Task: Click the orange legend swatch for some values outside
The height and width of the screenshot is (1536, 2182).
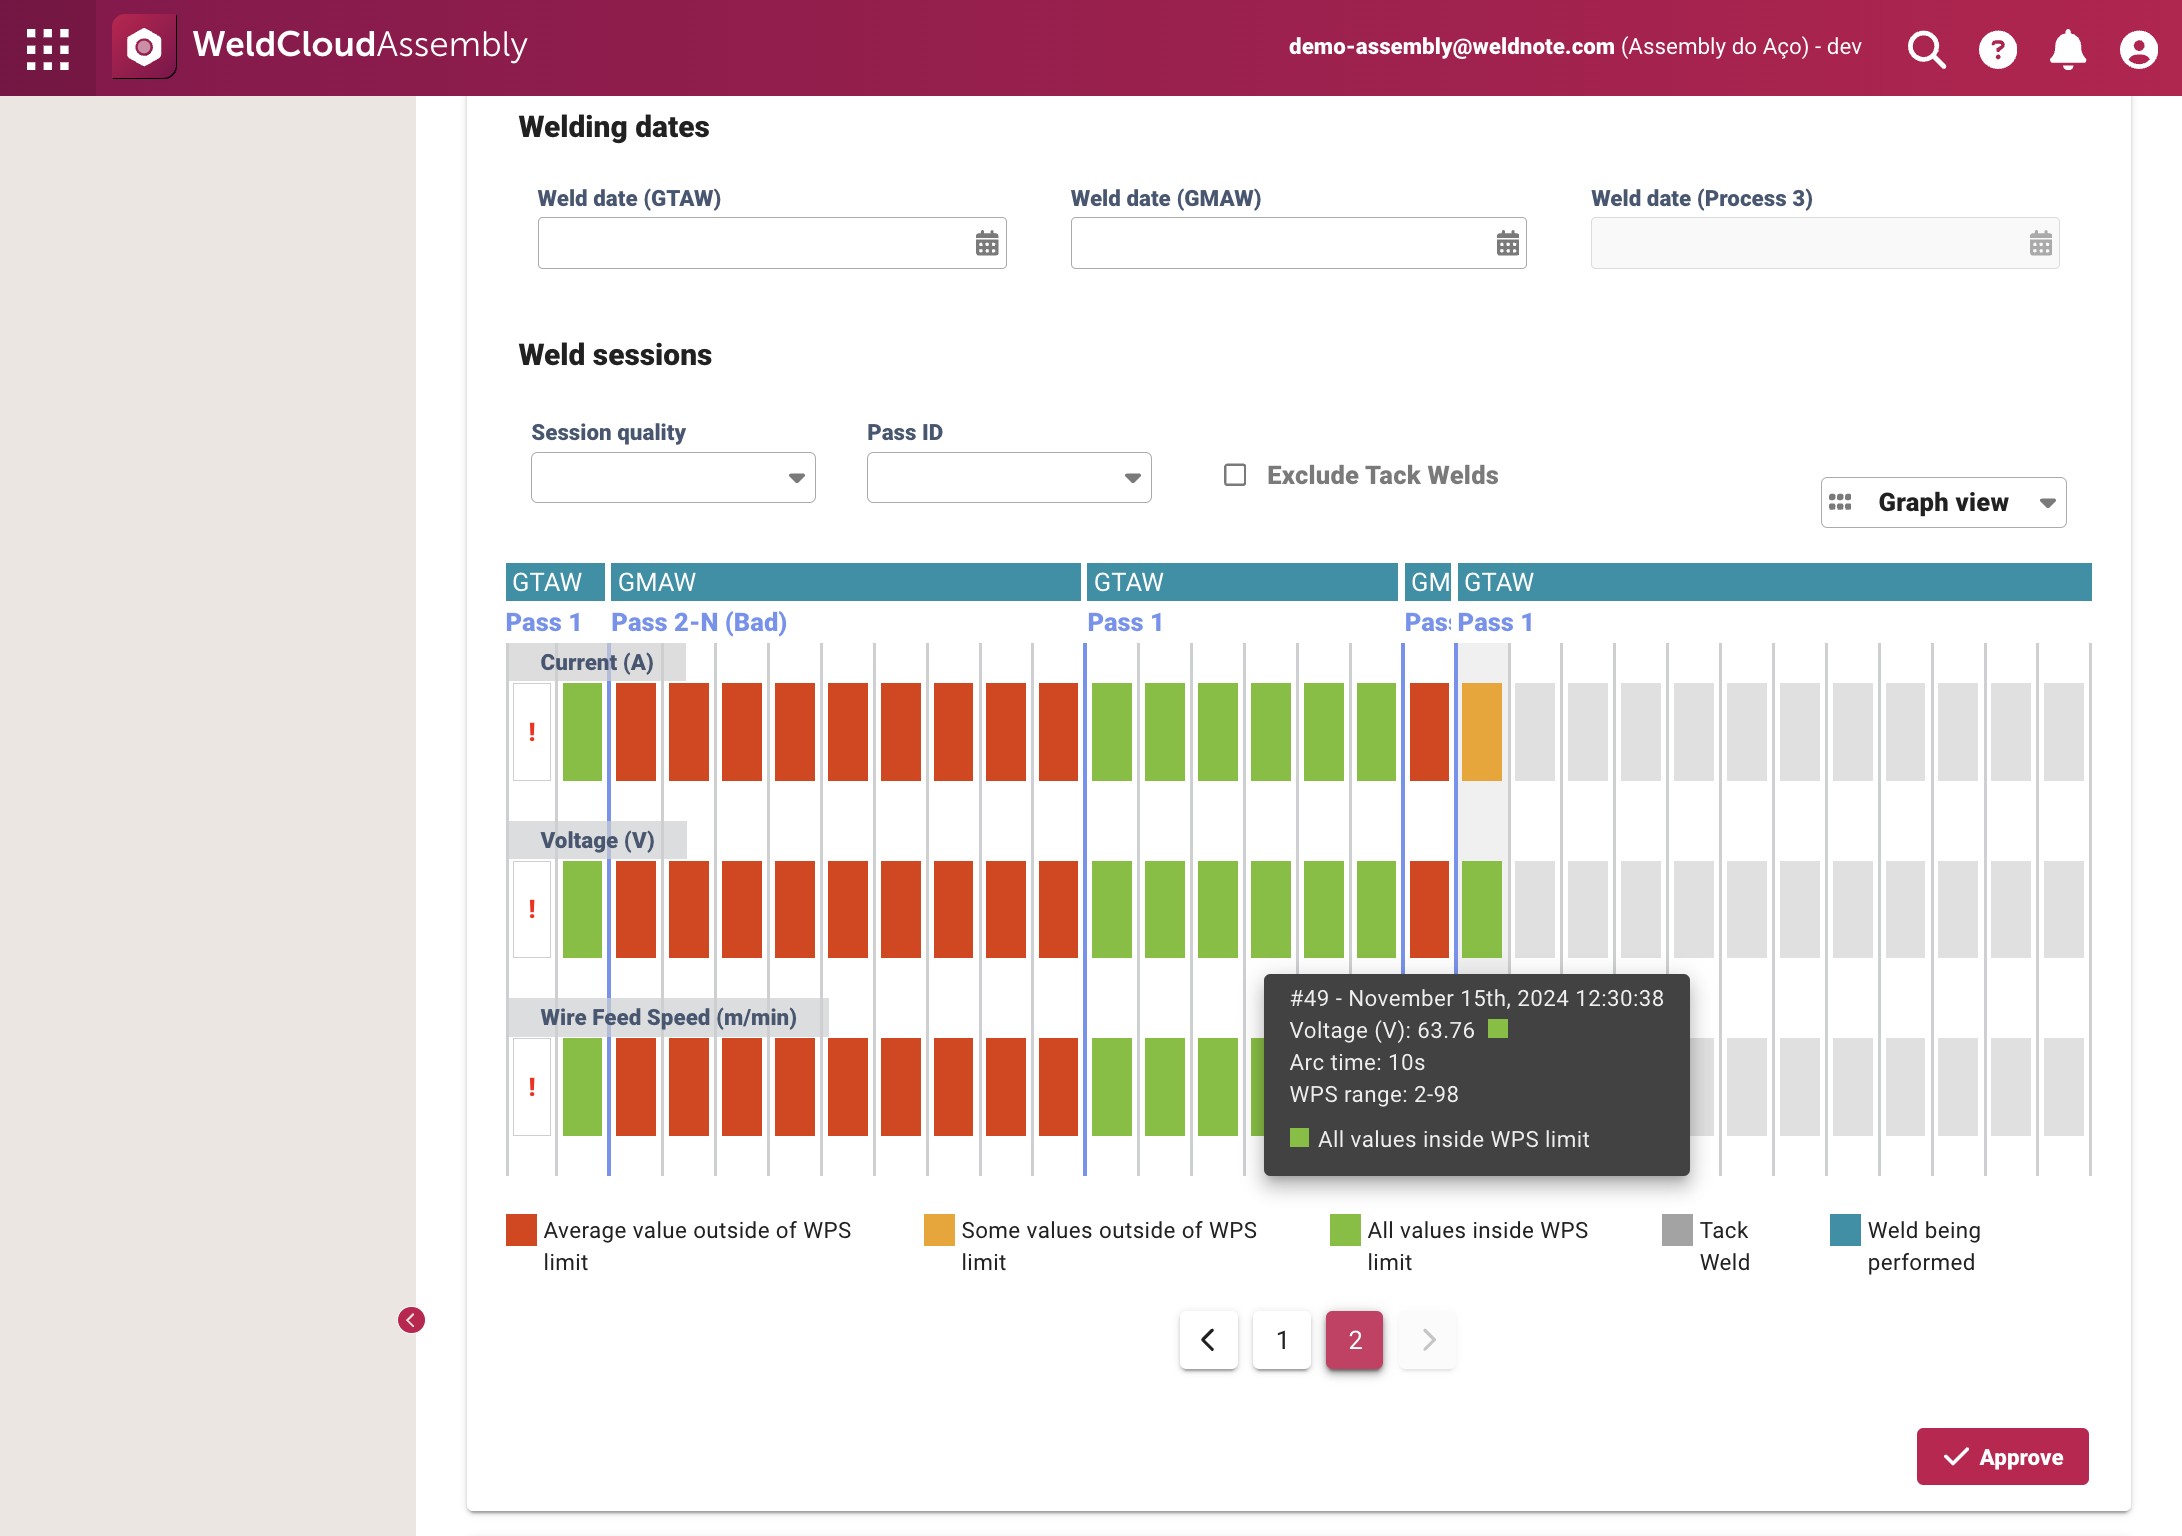Action: click(x=939, y=1230)
